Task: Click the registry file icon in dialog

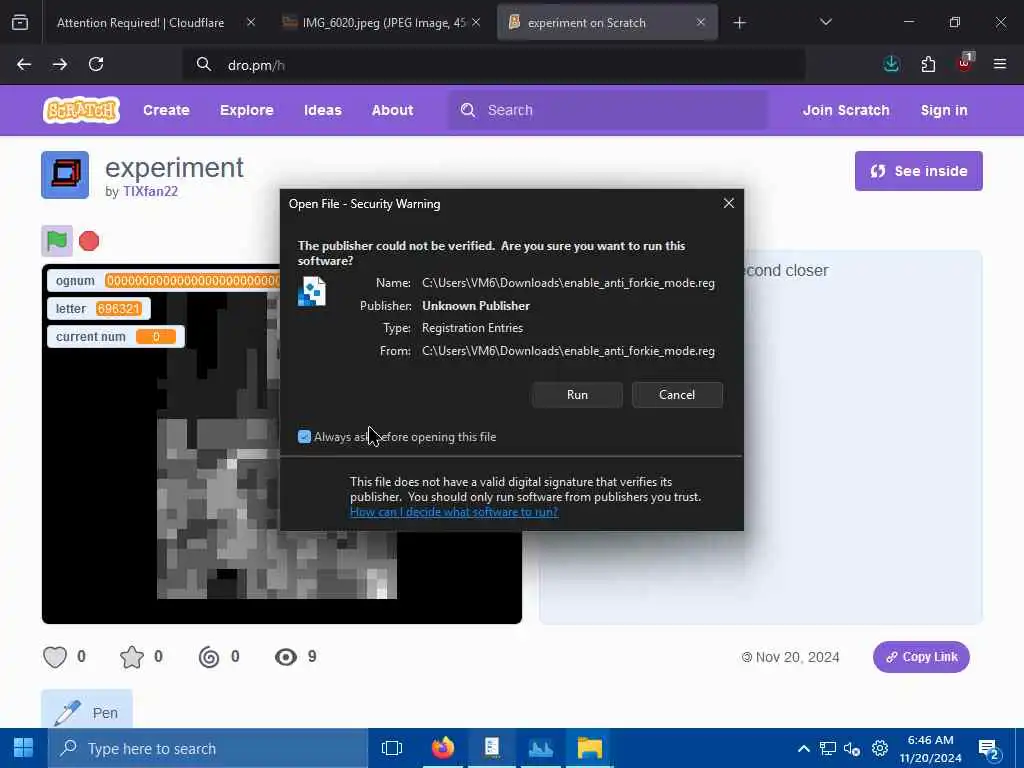Action: point(312,291)
